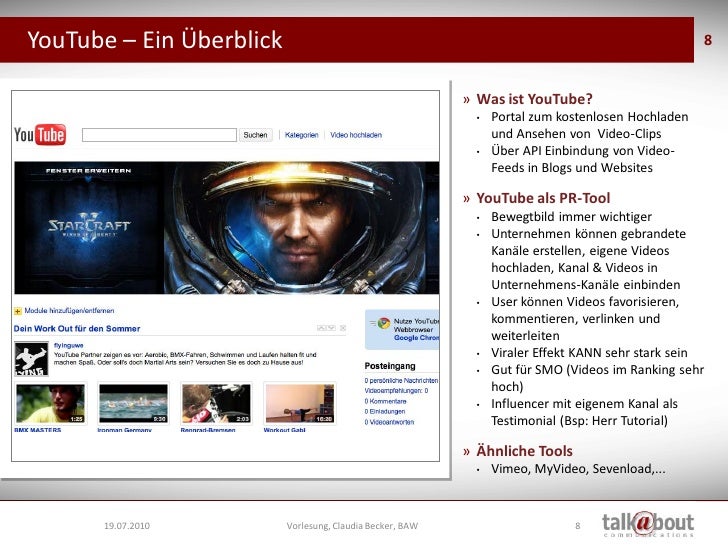Click the Posteingang heading

(x=390, y=366)
